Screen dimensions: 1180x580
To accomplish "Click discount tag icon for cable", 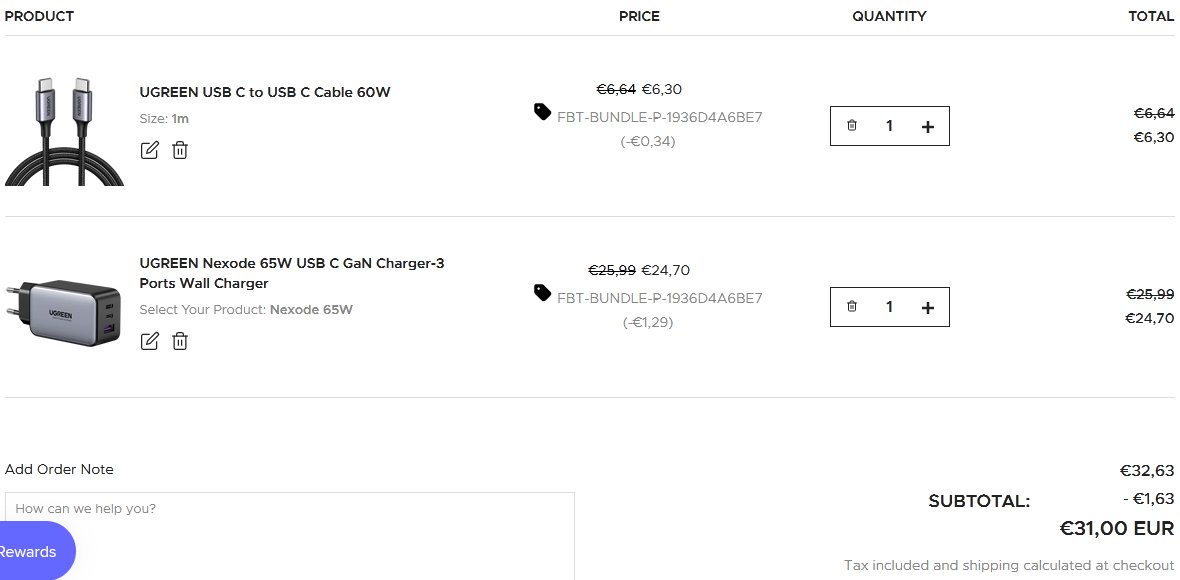I will pos(542,112).
